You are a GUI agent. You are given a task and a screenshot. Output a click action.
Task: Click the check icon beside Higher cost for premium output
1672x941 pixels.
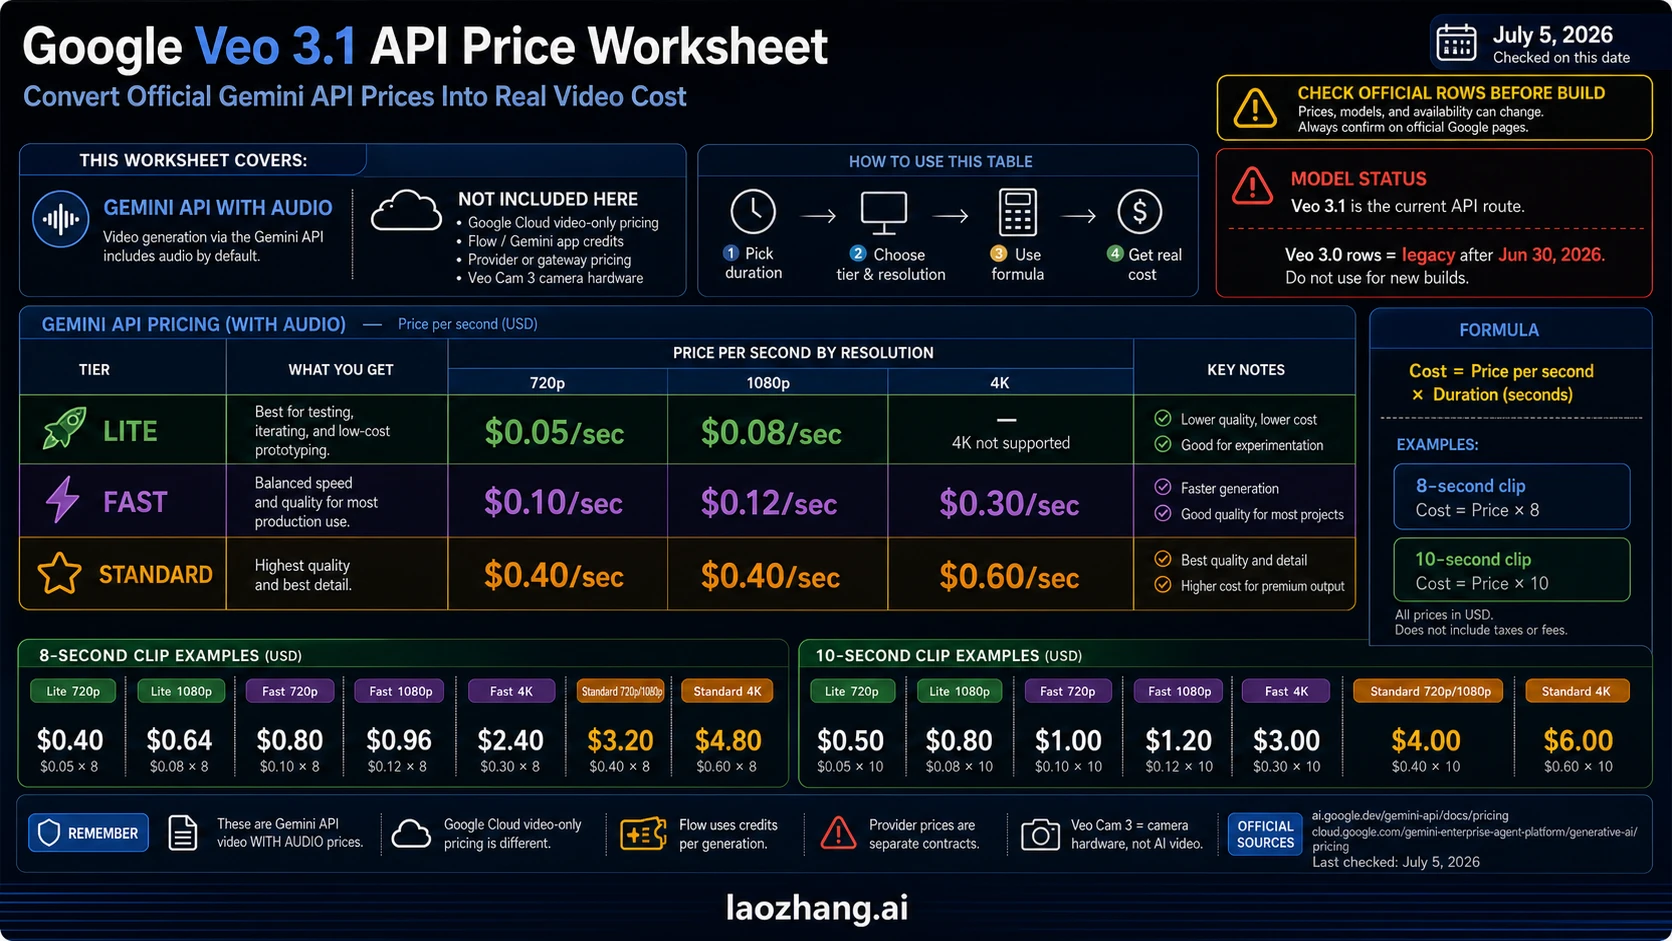[x=1162, y=585]
